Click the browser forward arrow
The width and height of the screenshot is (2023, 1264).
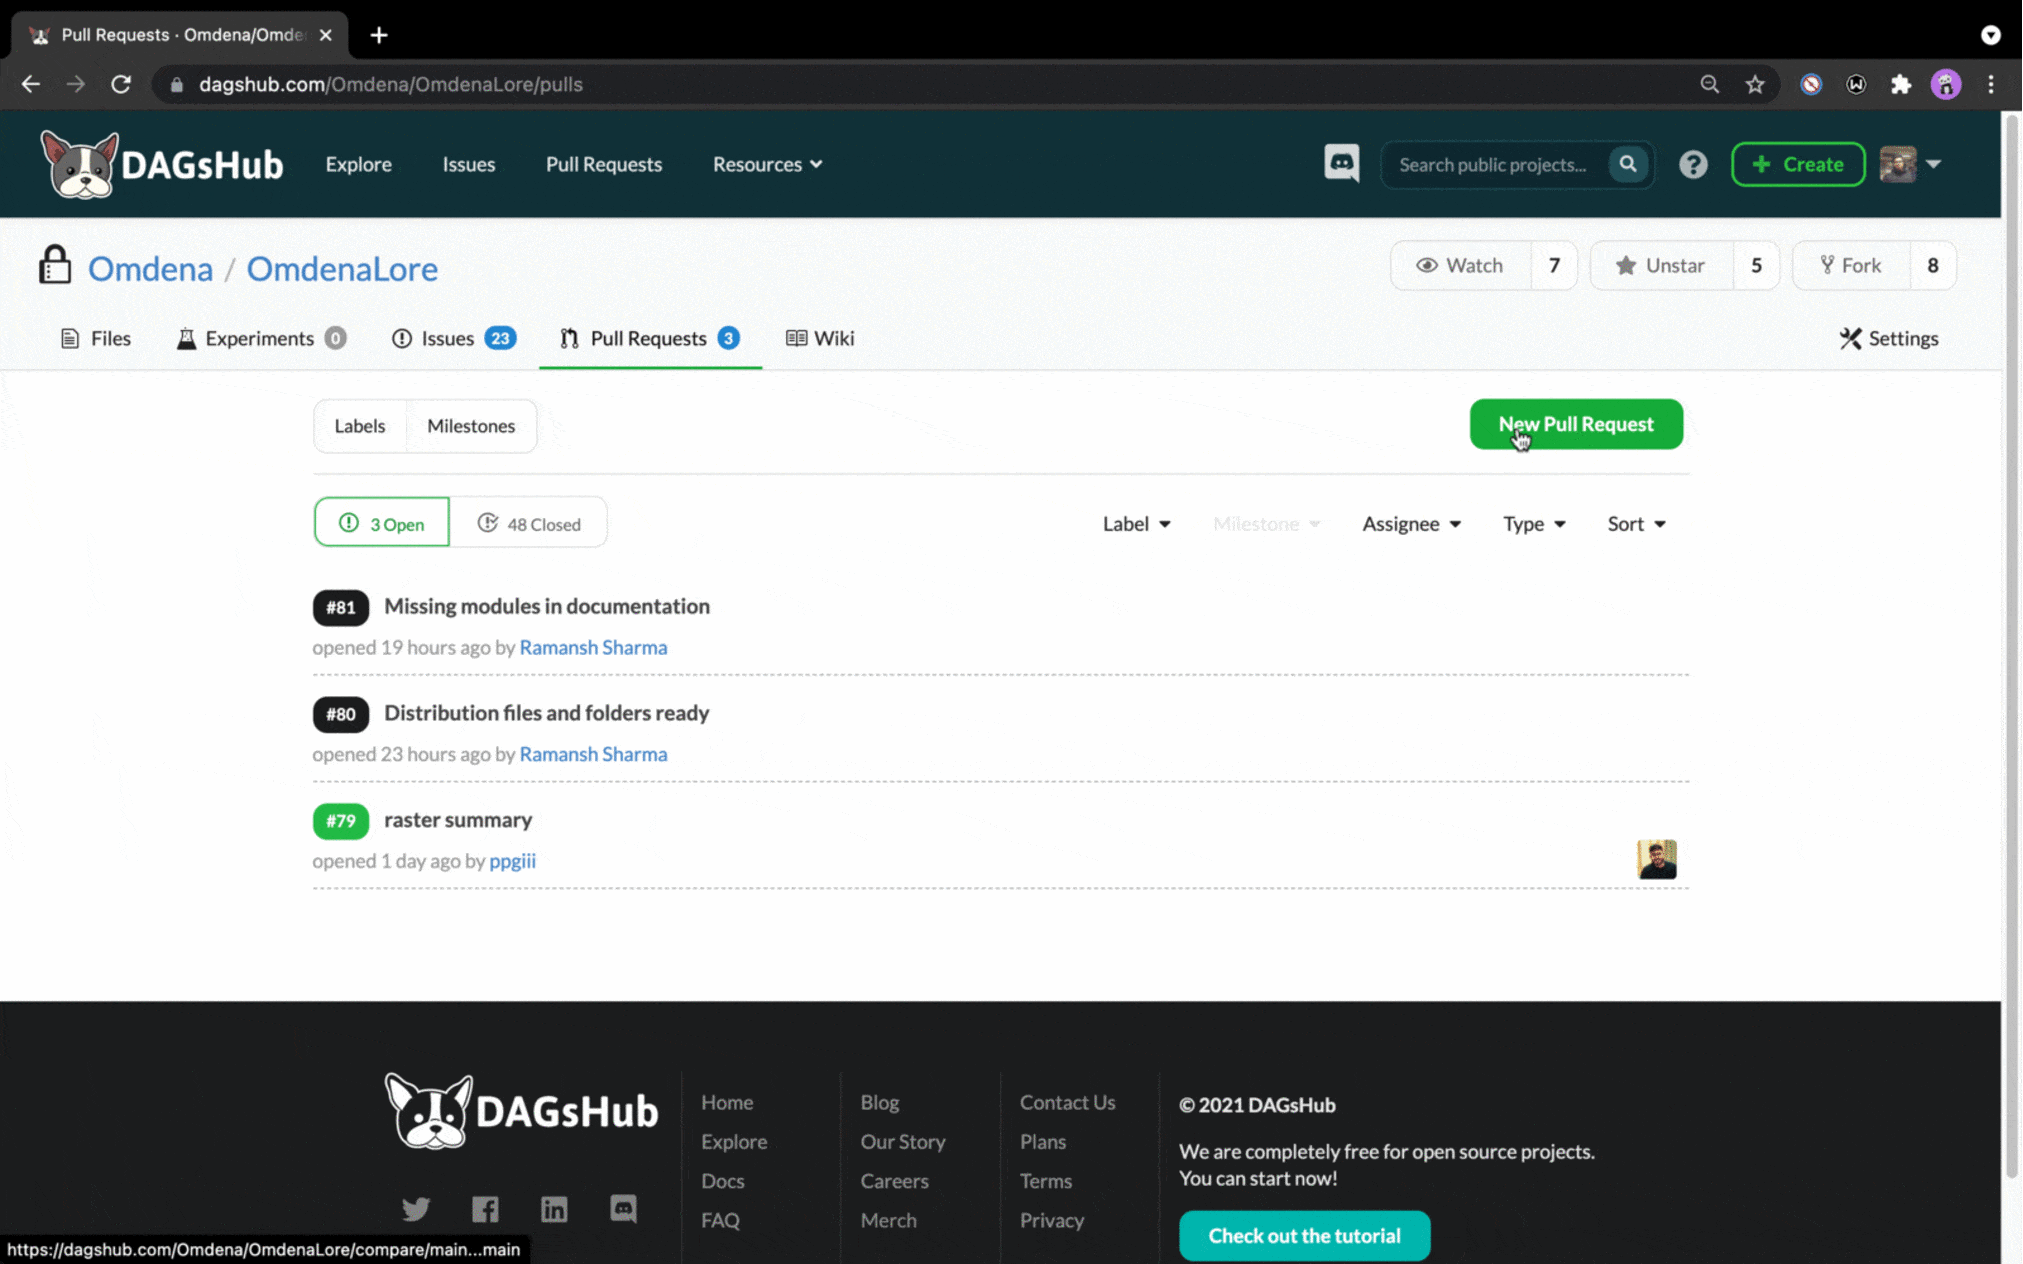[76, 84]
